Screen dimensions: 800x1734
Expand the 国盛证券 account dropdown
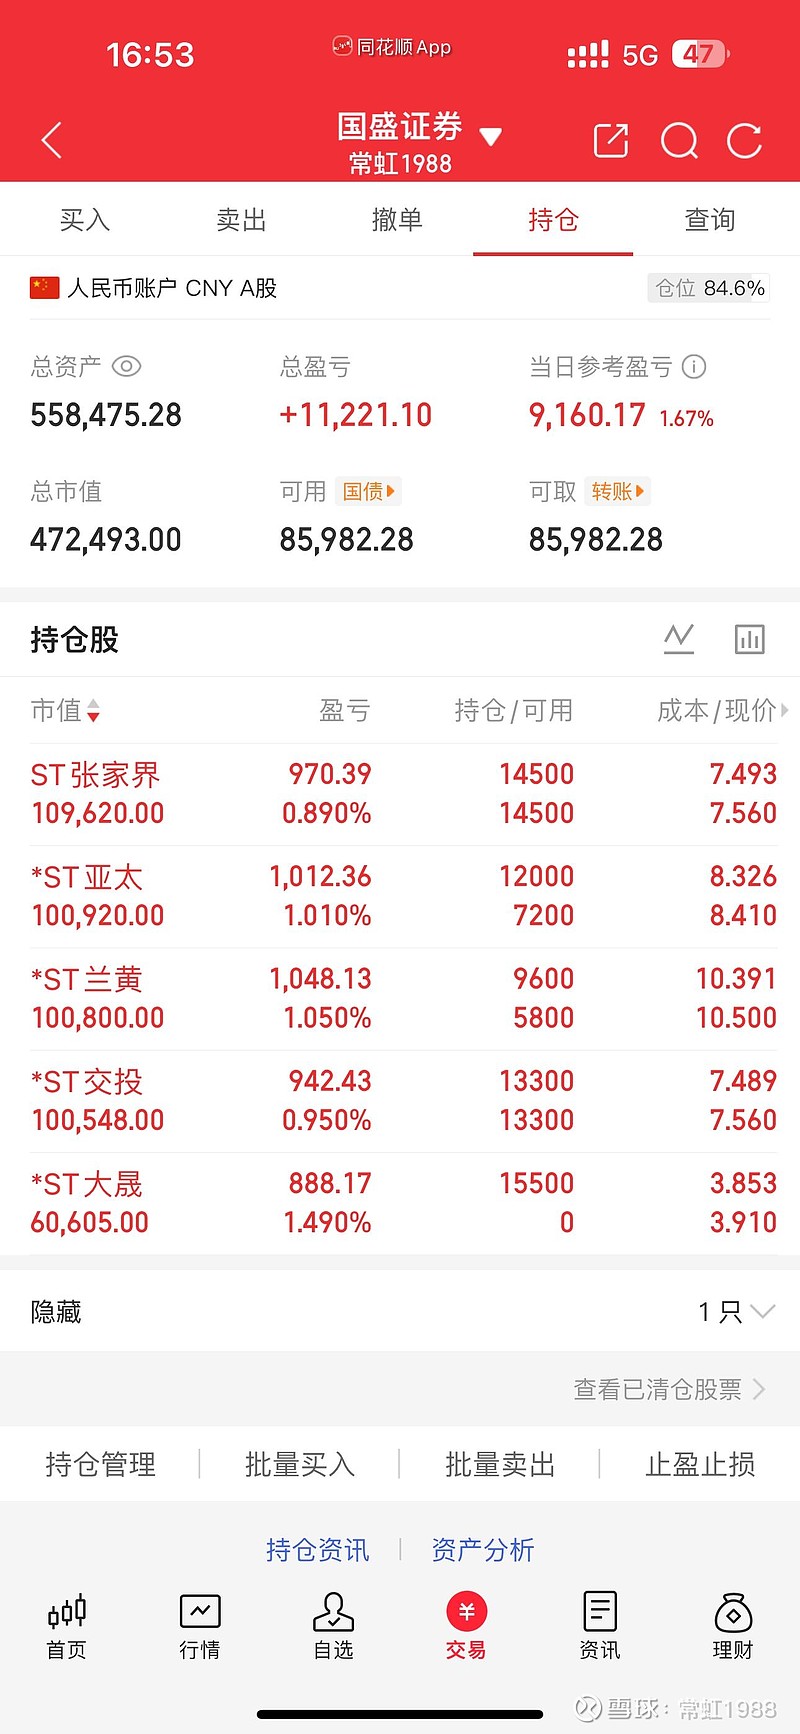pyautogui.click(x=490, y=137)
